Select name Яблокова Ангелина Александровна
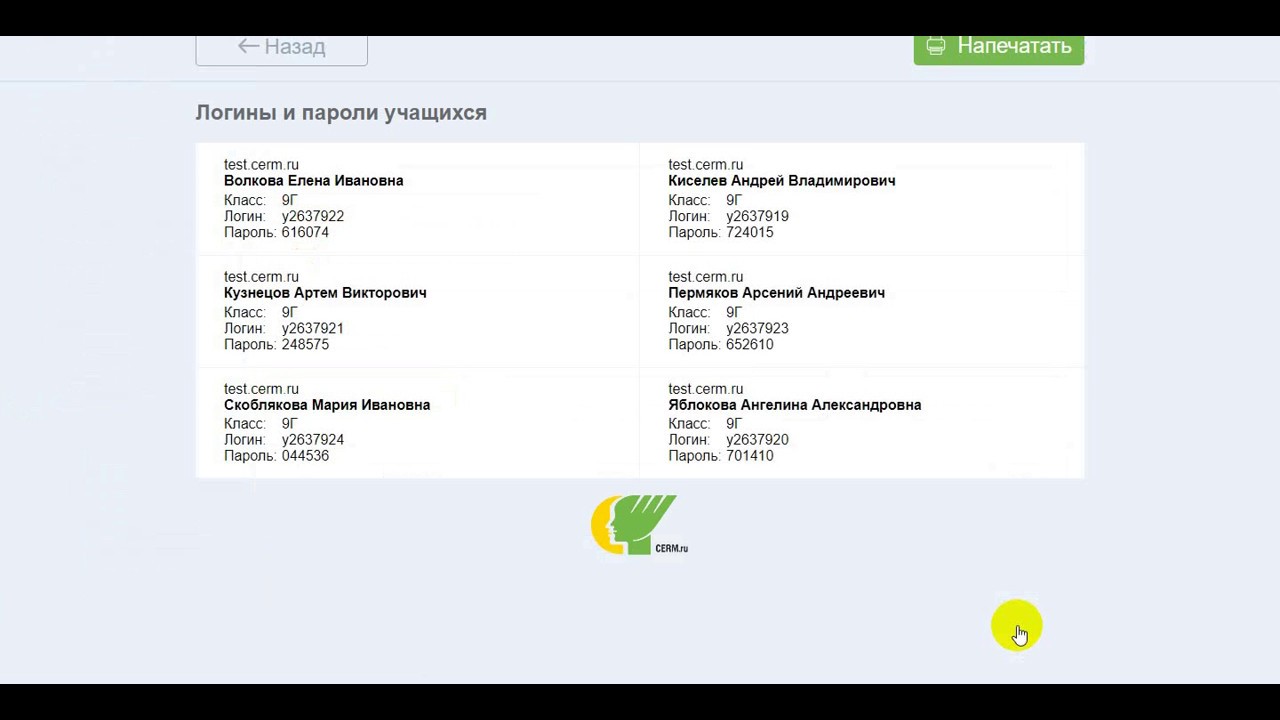 pos(795,405)
